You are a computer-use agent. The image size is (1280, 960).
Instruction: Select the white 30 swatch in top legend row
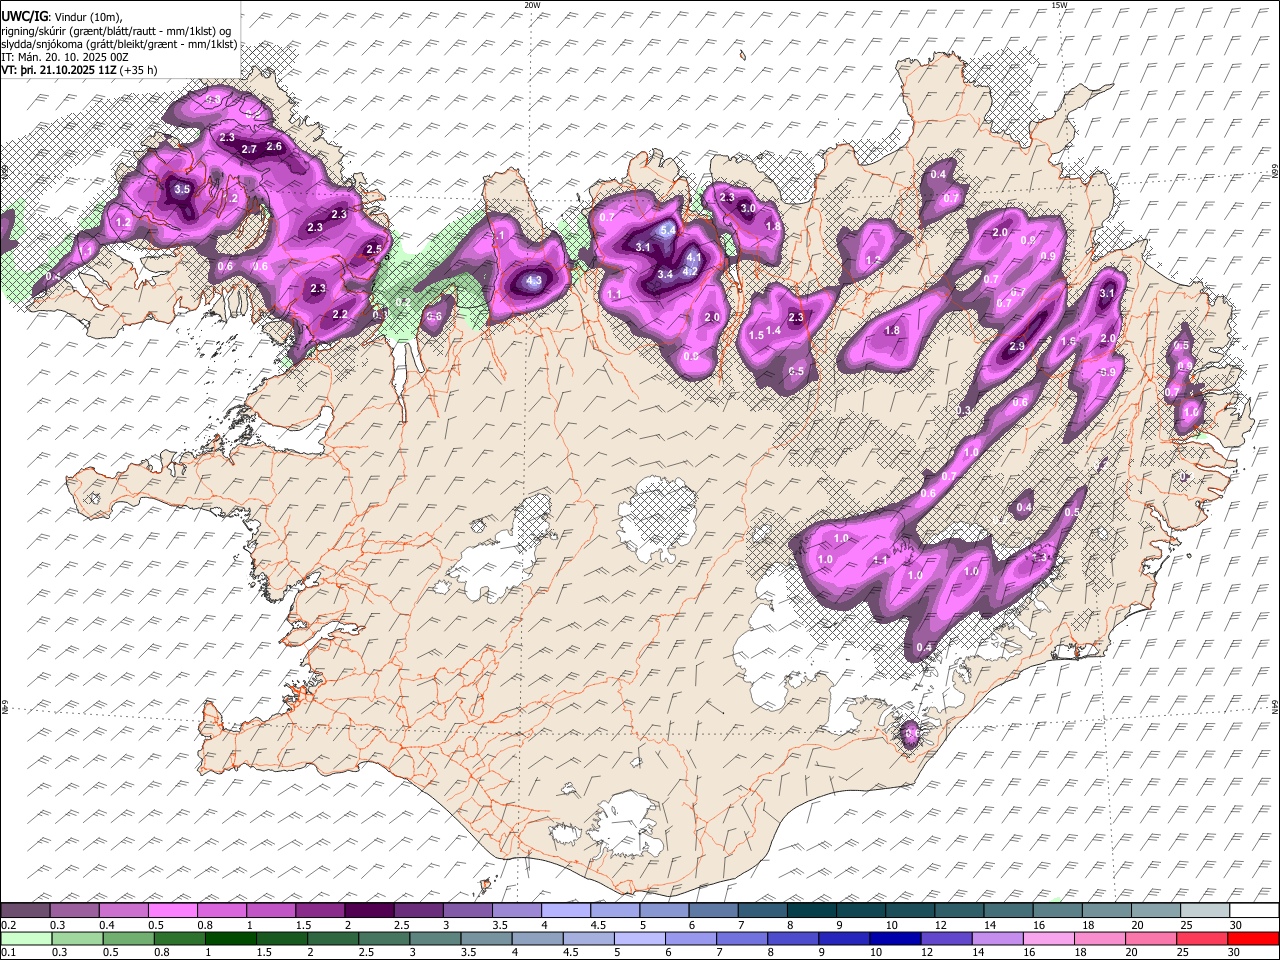(1255, 911)
